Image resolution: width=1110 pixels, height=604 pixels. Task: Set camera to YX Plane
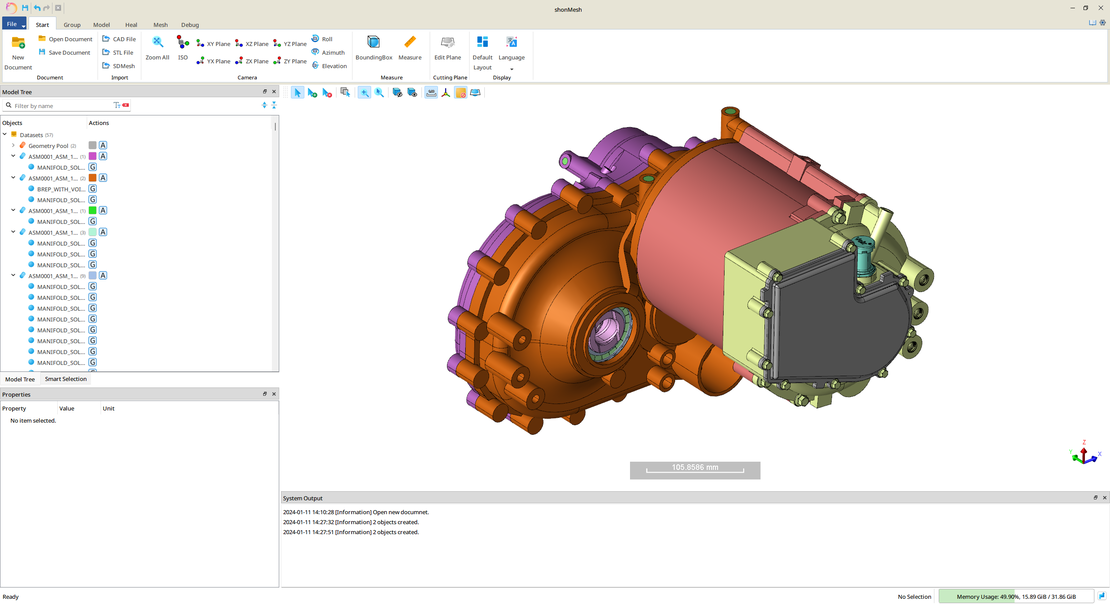pyautogui.click(x=213, y=61)
